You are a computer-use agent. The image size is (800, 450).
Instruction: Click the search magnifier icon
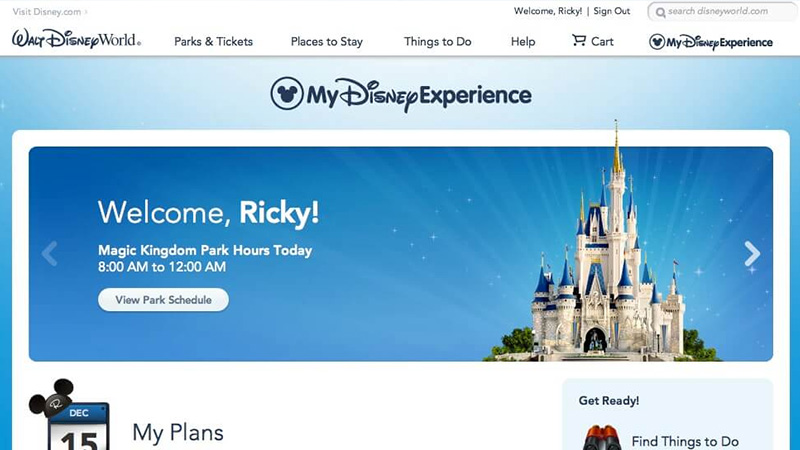(x=660, y=12)
